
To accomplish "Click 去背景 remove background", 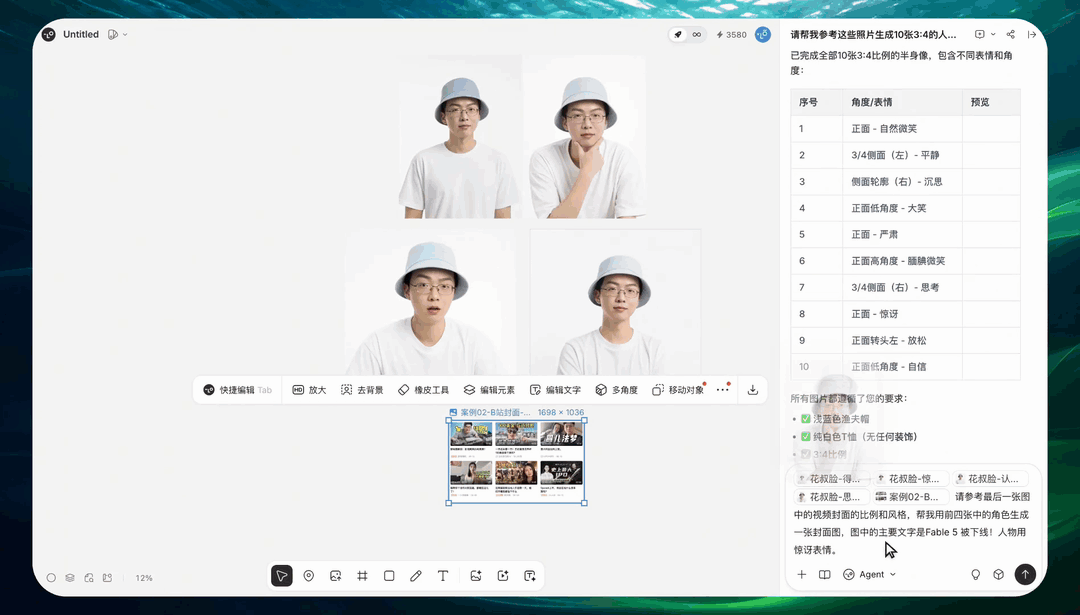I will pos(362,390).
